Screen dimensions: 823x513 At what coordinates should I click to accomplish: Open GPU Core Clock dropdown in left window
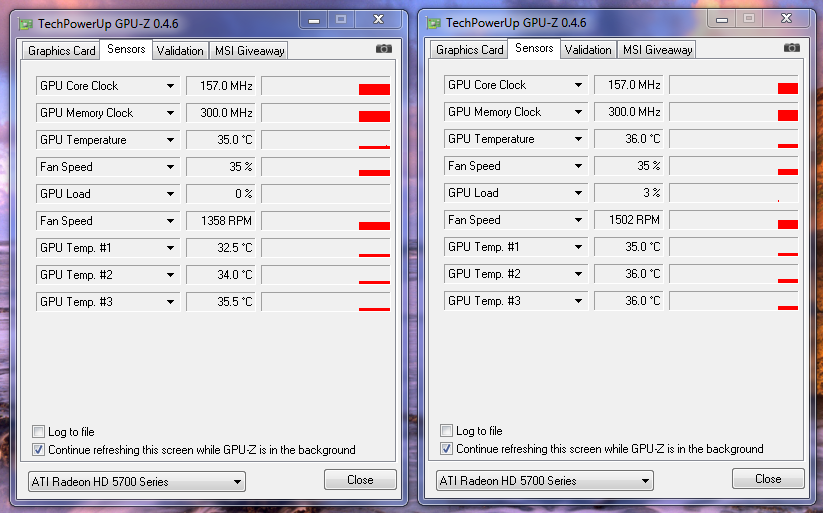[108, 86]
